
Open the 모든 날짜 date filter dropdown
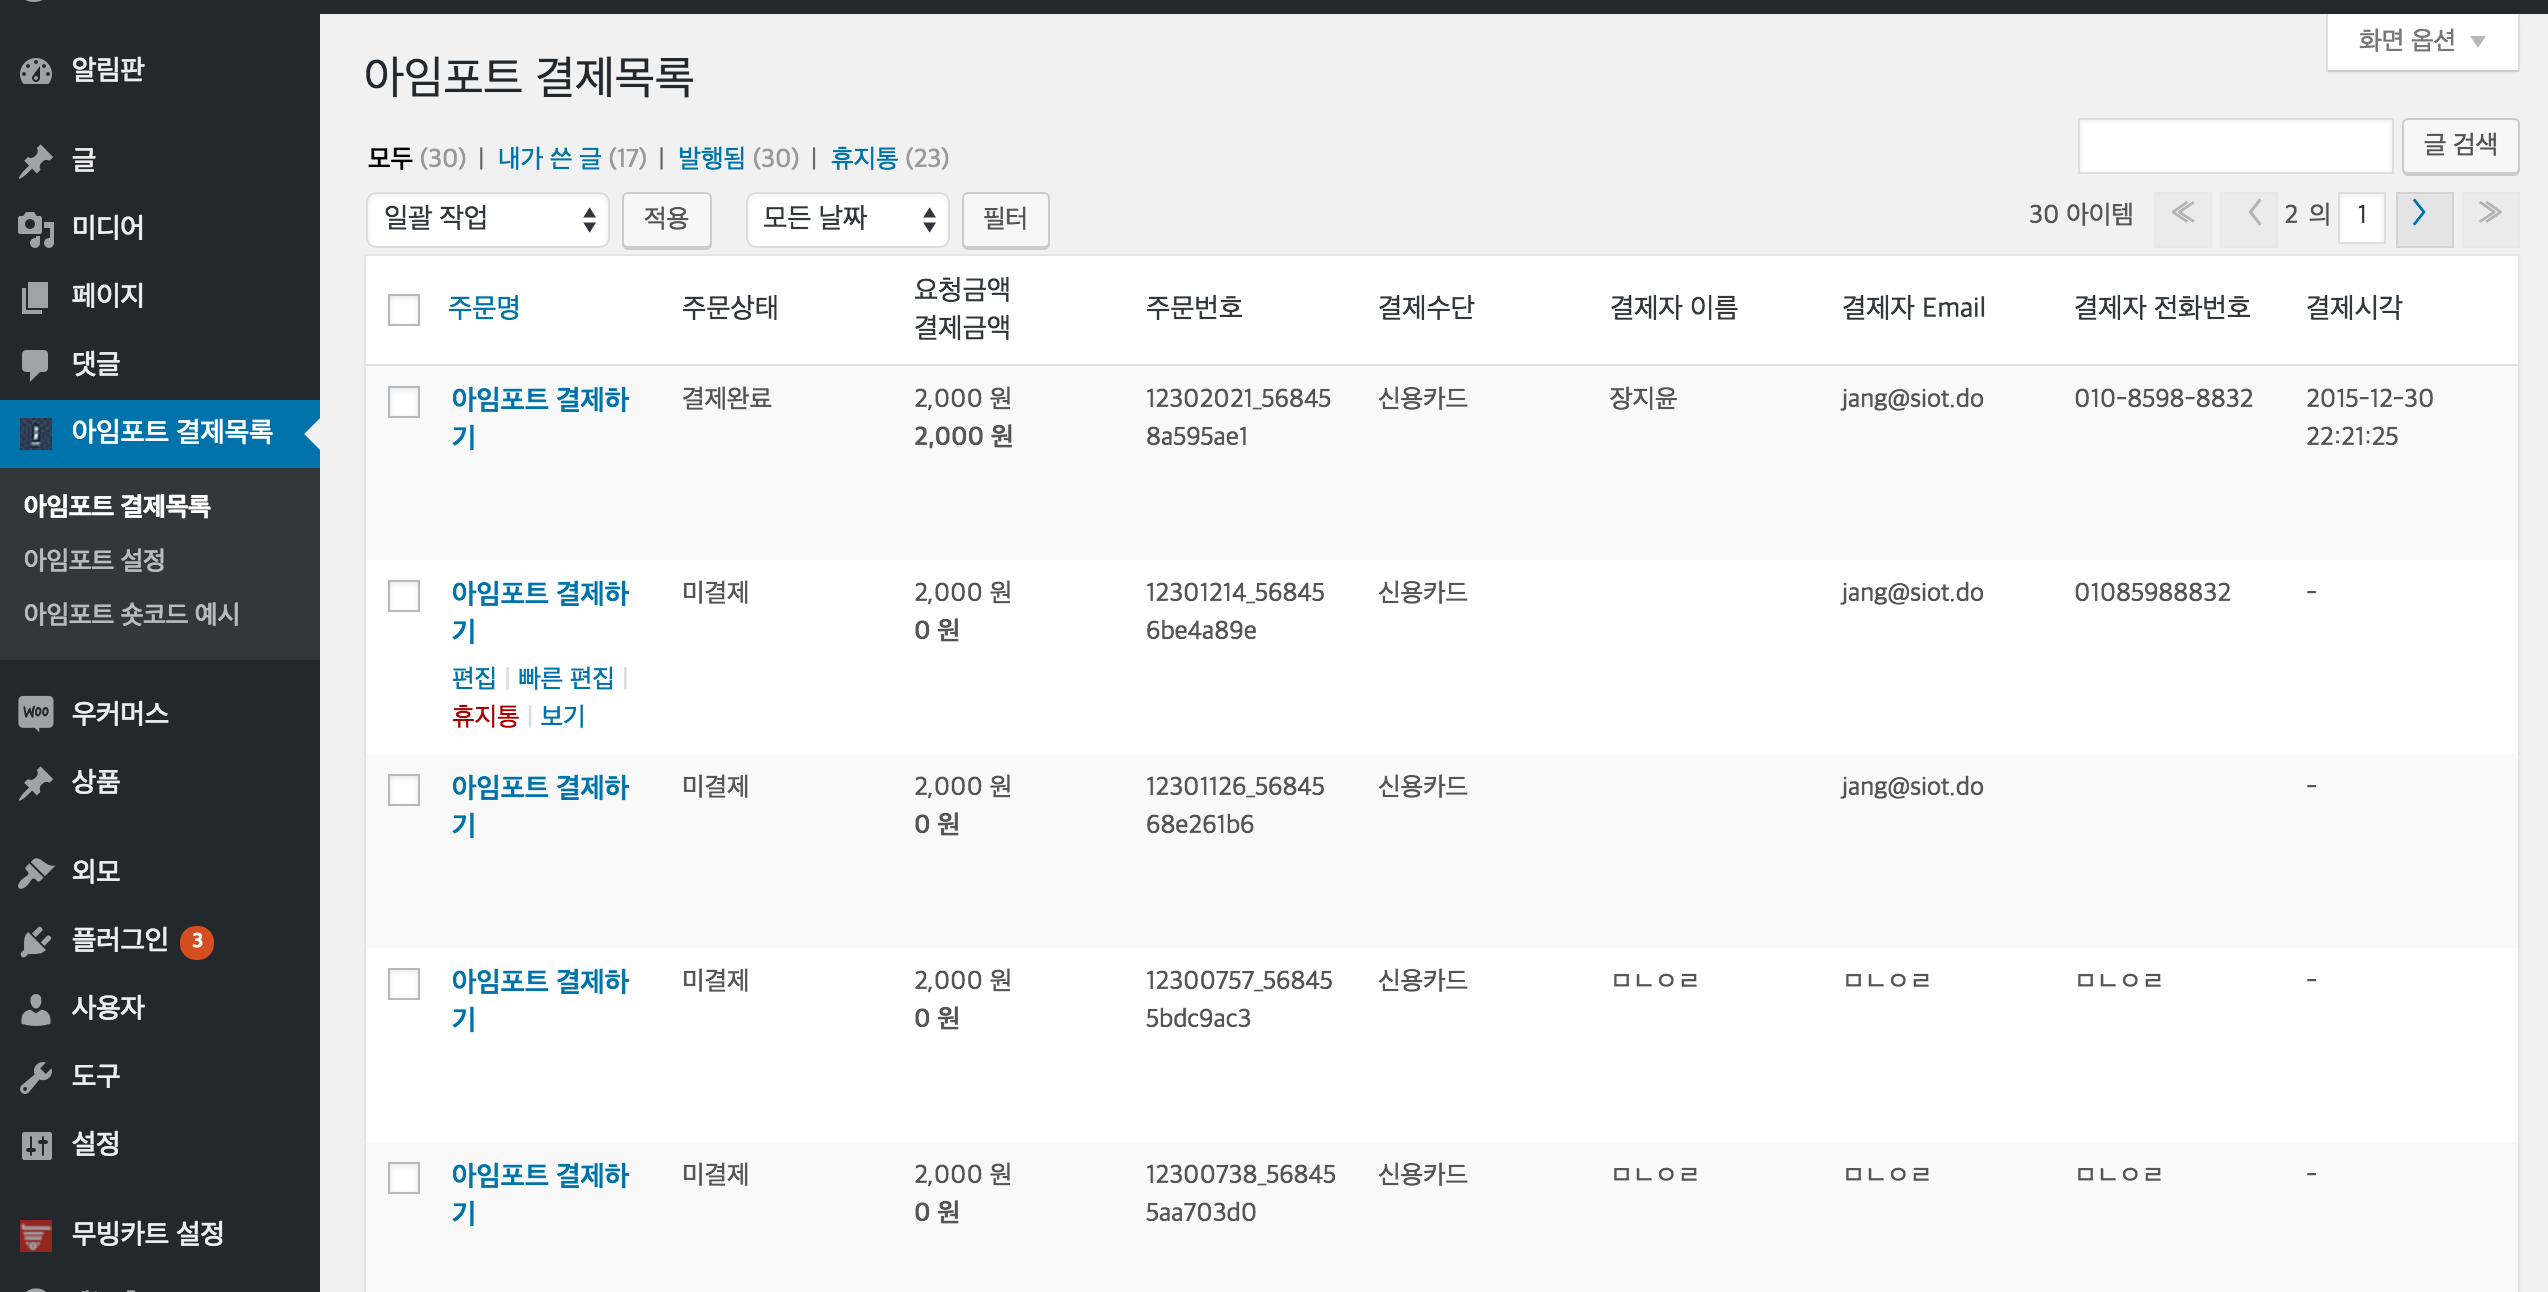847,219
